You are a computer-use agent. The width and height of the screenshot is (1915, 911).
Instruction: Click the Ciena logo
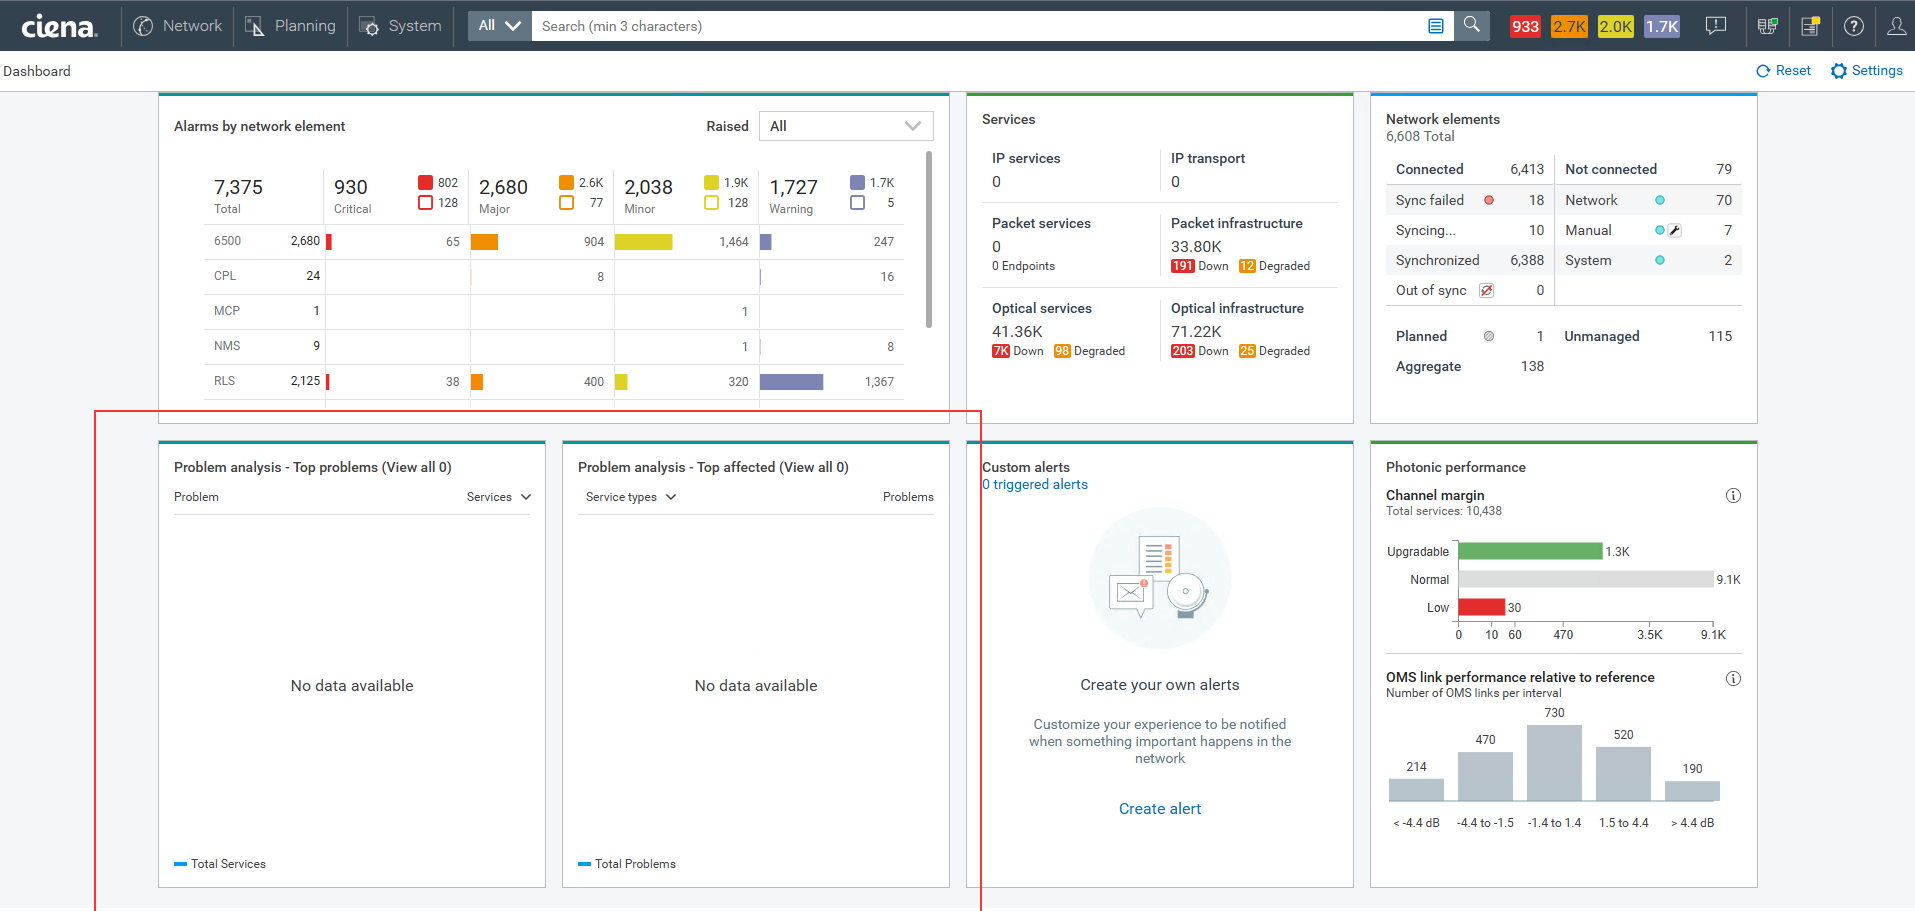(59, 26)
